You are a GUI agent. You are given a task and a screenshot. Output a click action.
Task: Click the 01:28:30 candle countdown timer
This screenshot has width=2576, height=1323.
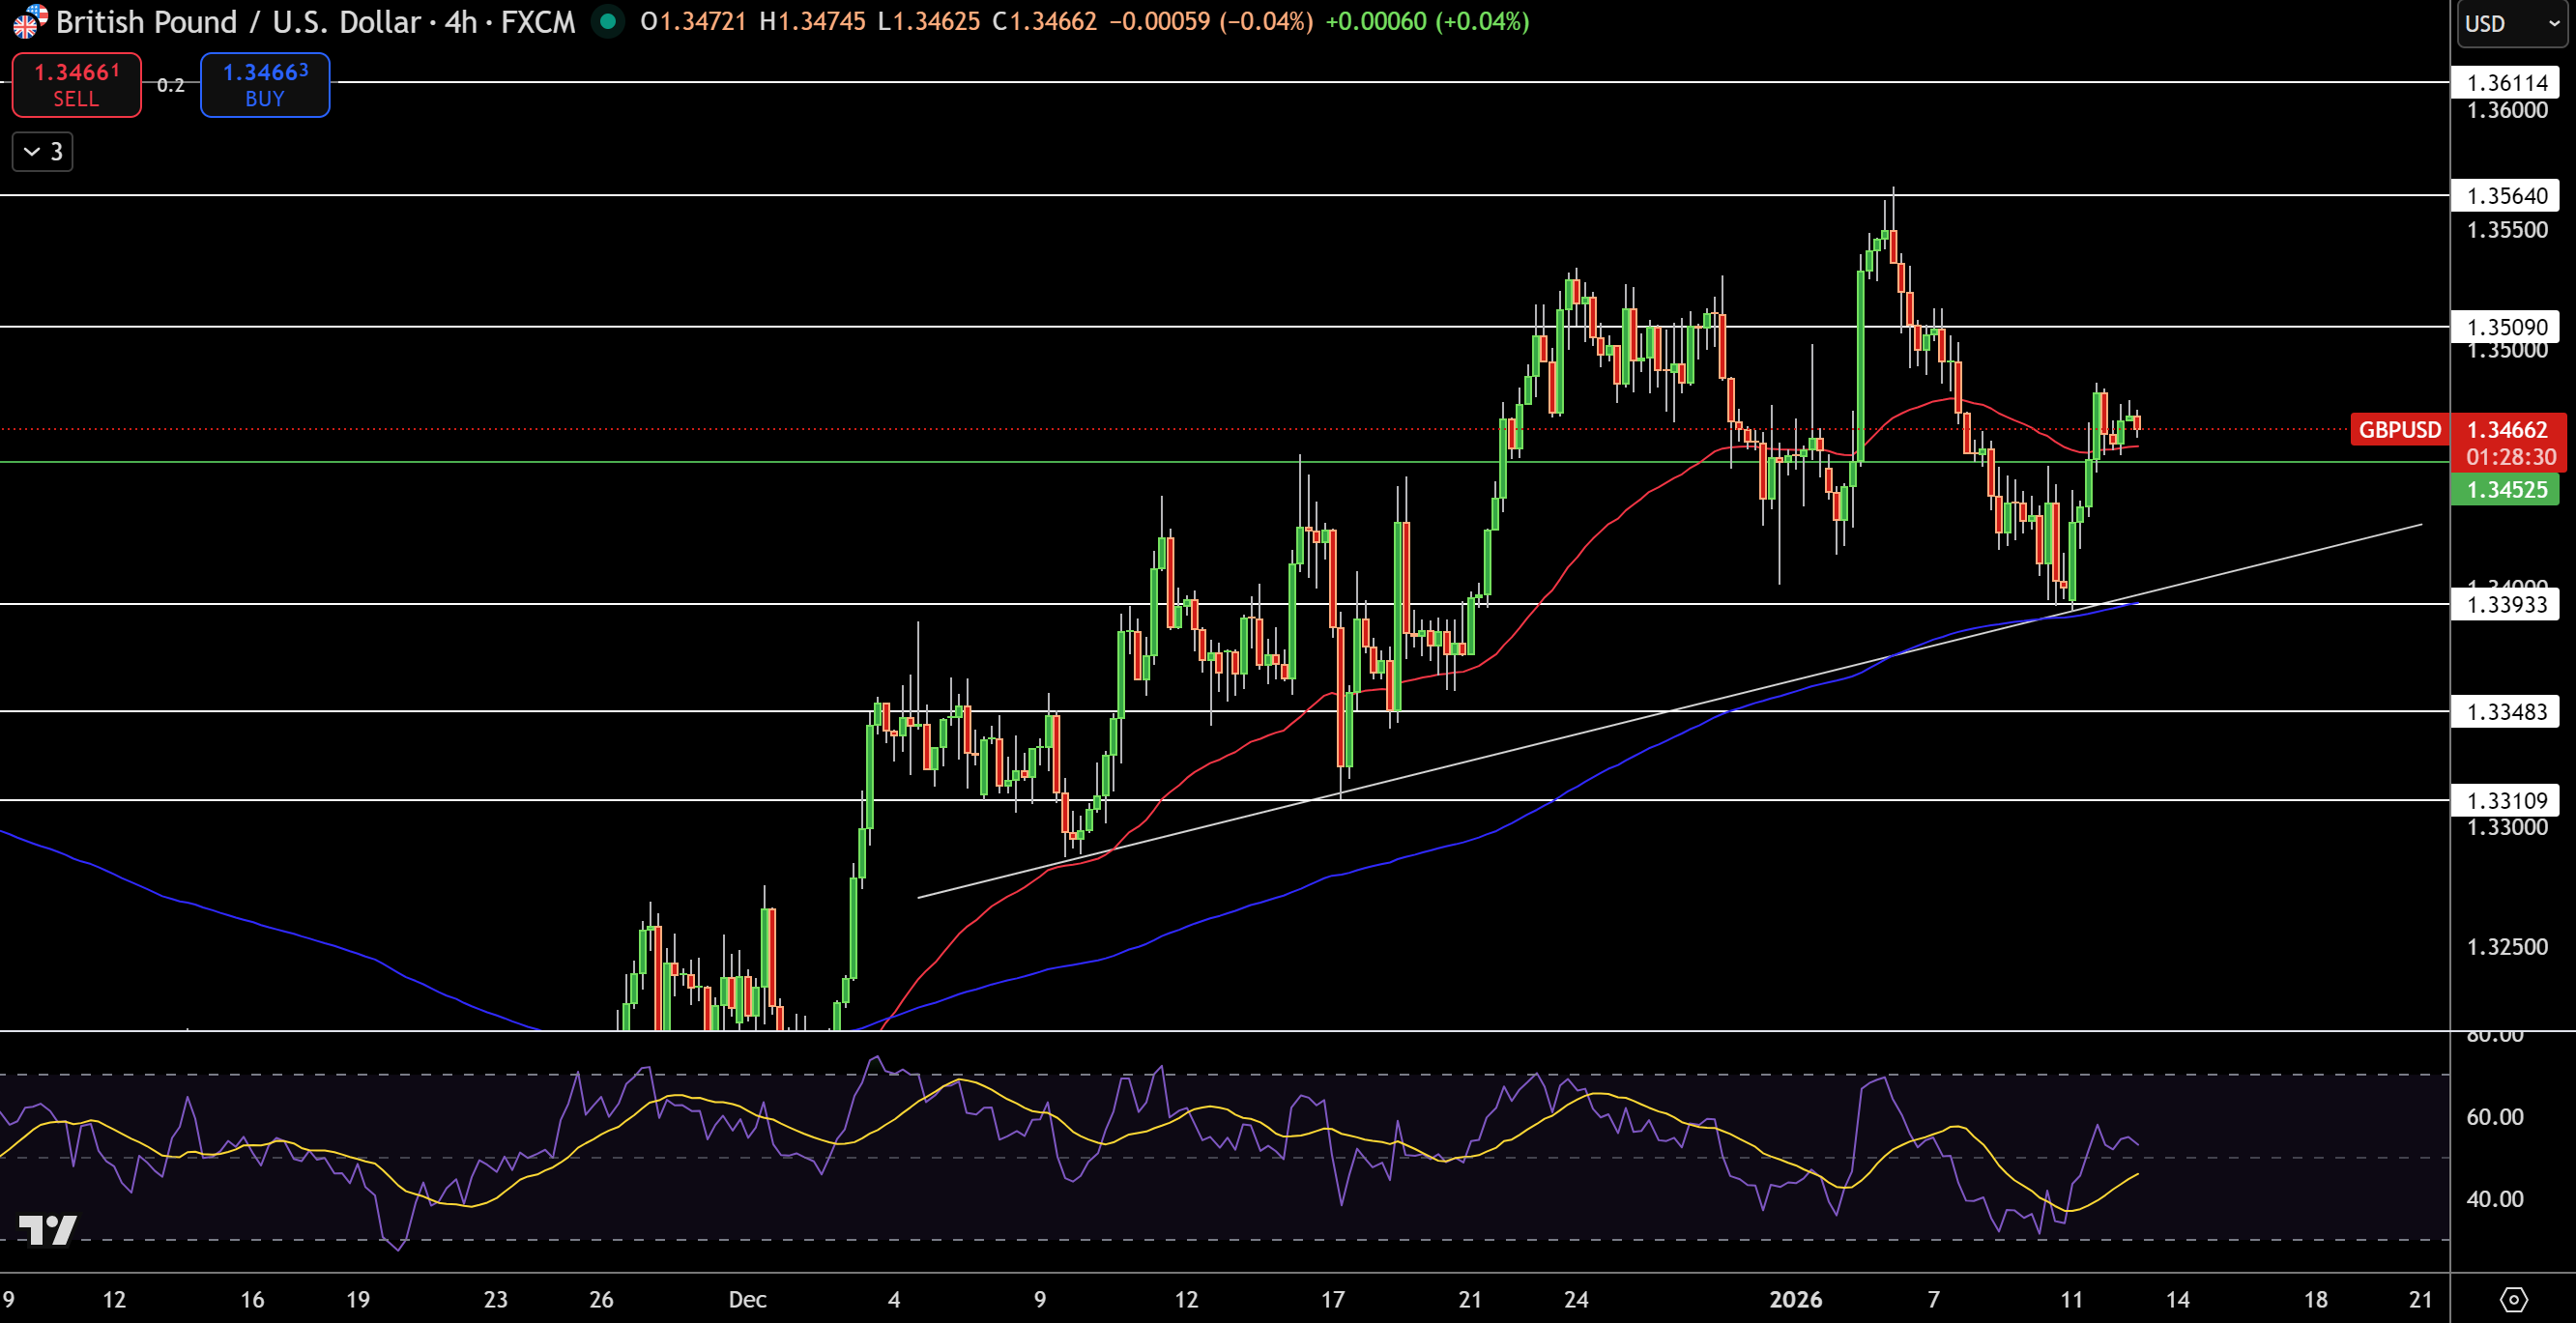[x=2510, y=457]
